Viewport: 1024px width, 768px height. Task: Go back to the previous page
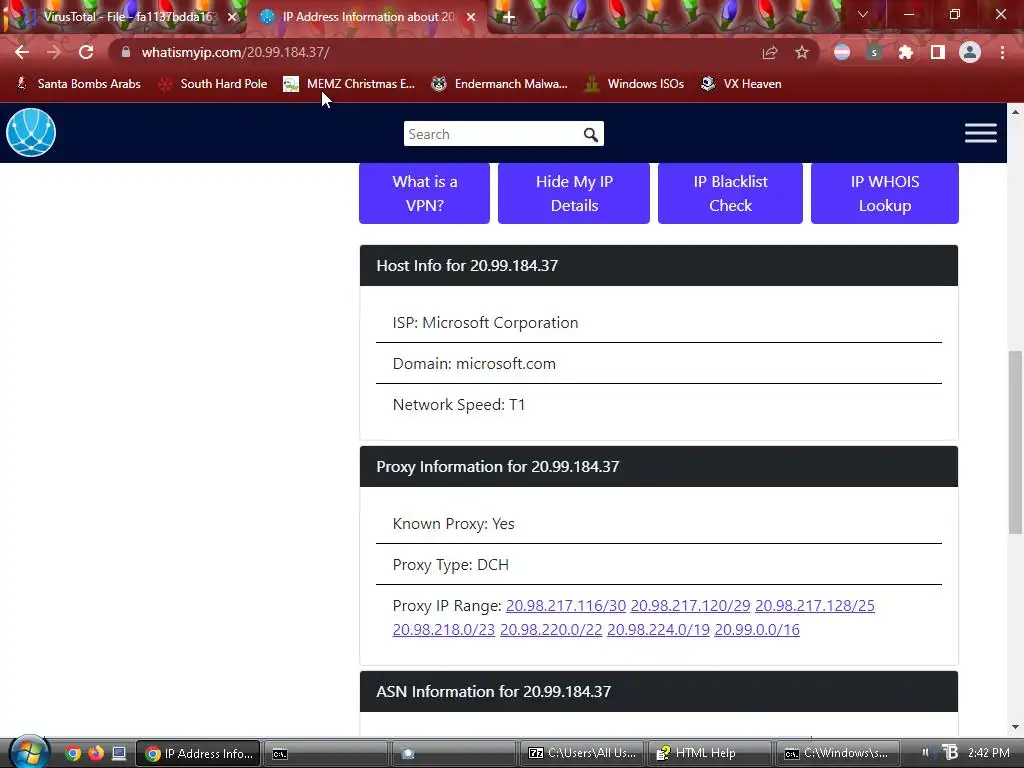tap(22, 52)
